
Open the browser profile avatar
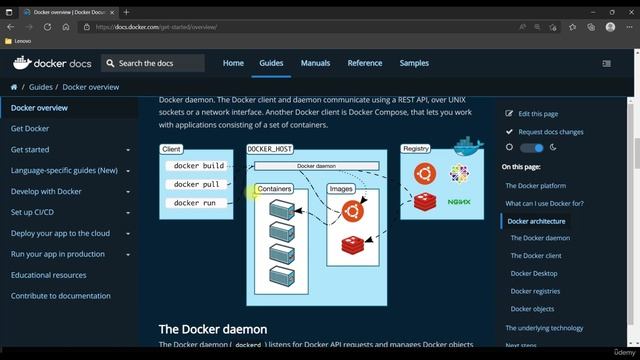610,27
